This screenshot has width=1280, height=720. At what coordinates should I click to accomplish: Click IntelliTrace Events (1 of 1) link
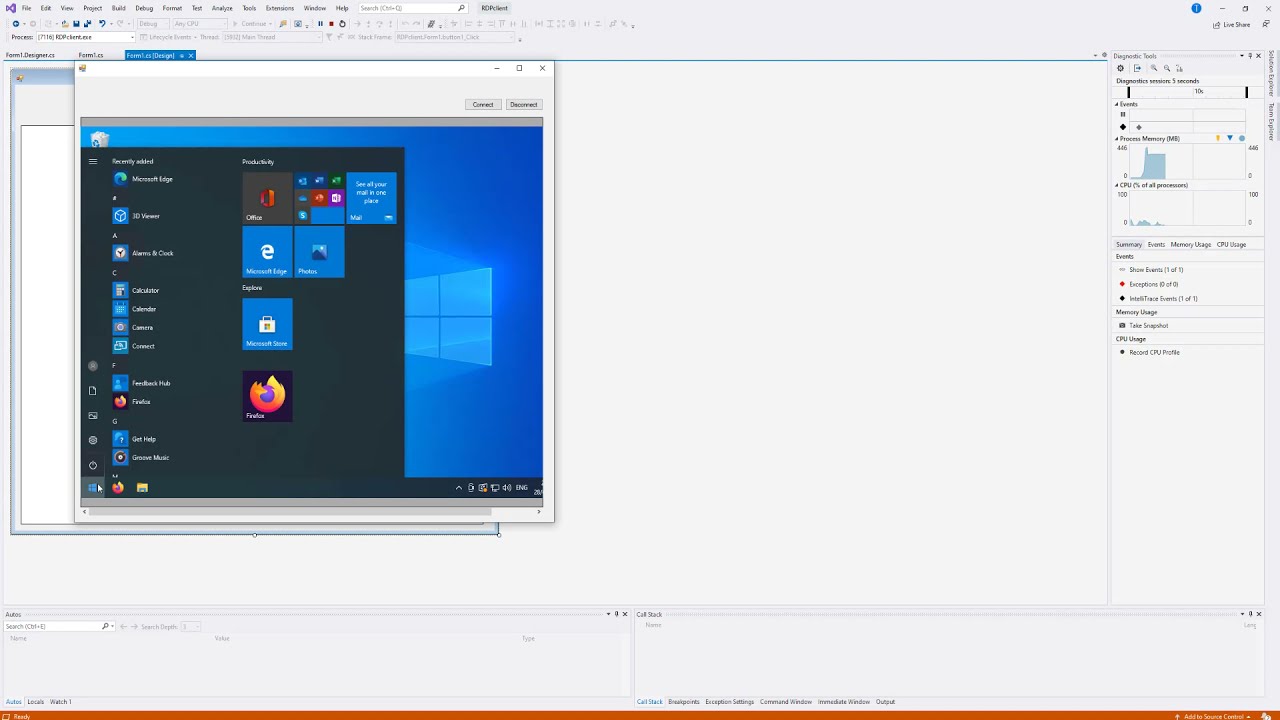(1163, 298)
